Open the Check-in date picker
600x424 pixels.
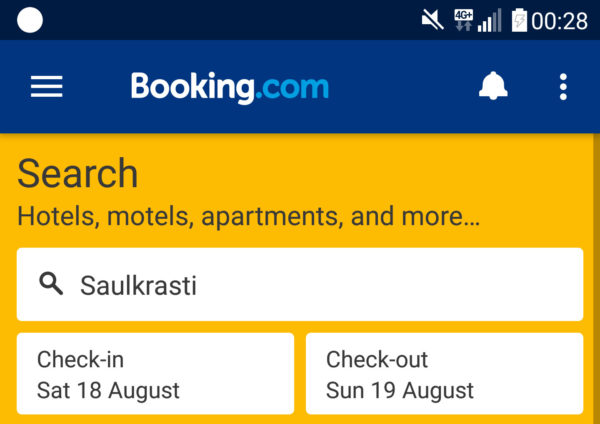[x=155, y=373]
